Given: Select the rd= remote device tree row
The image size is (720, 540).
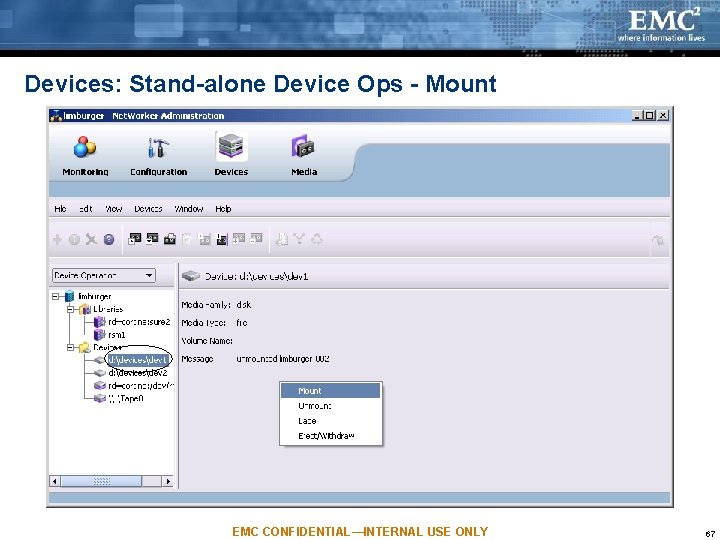Looking at the screenshot, I should coord(141,386).
